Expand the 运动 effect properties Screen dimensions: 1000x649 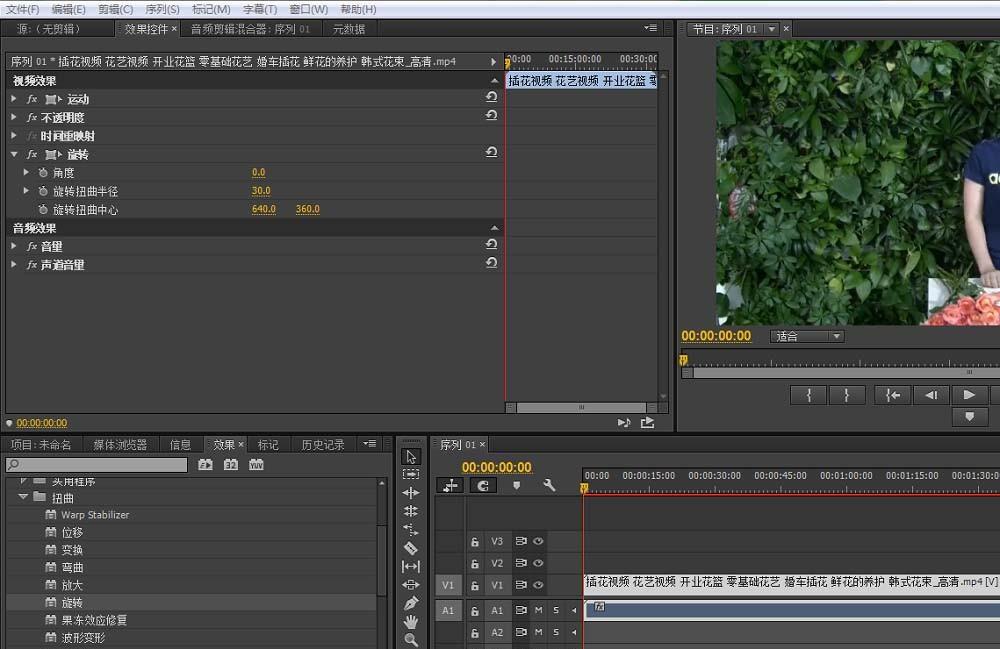pyautogui.click(x=14, y=99)
